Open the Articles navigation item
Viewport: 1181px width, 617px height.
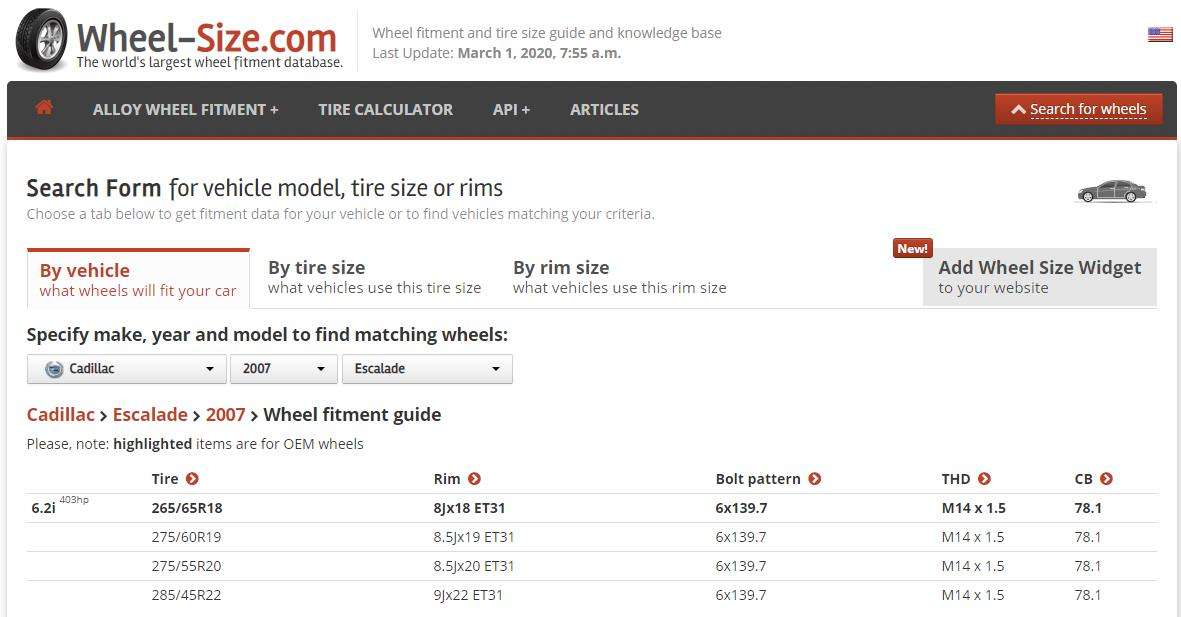[604, 110]
